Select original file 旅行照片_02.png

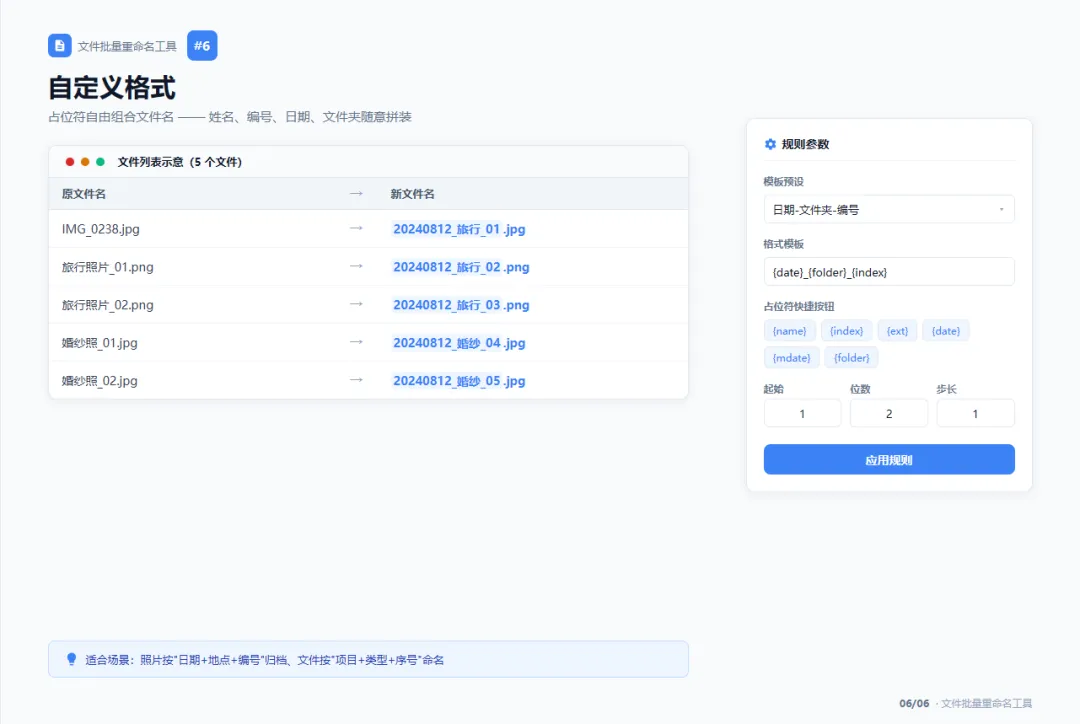(x=107, y=304)
